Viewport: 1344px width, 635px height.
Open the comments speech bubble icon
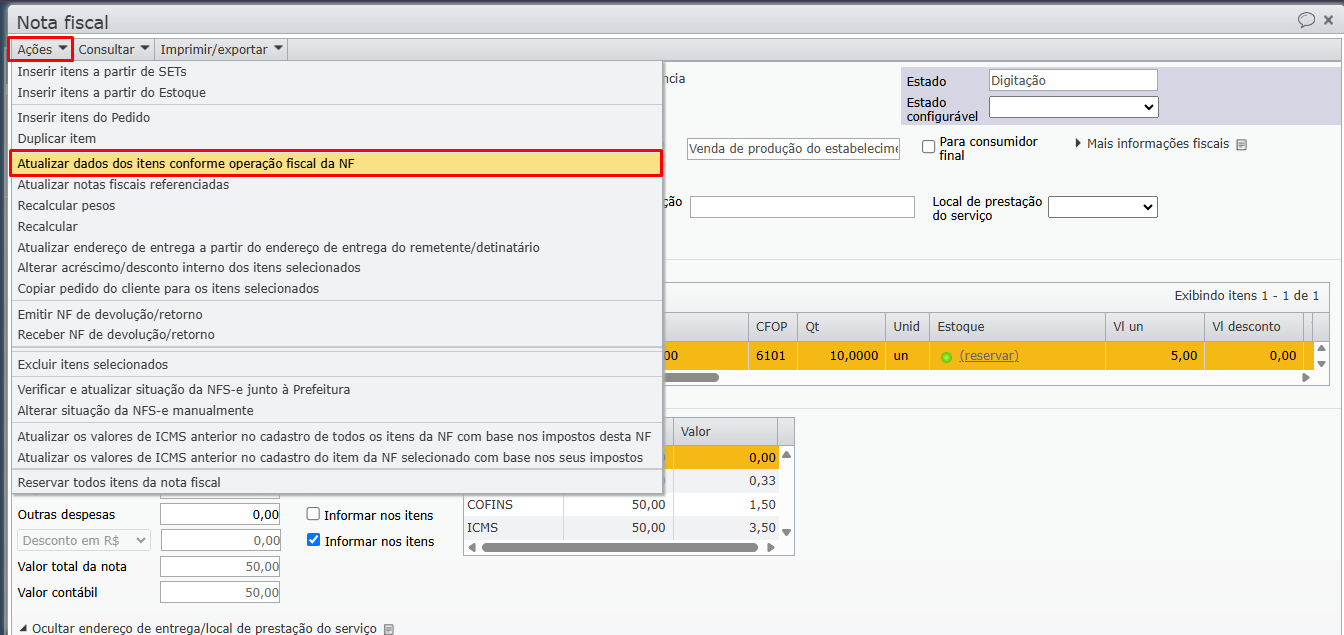tap(1306, 19)
